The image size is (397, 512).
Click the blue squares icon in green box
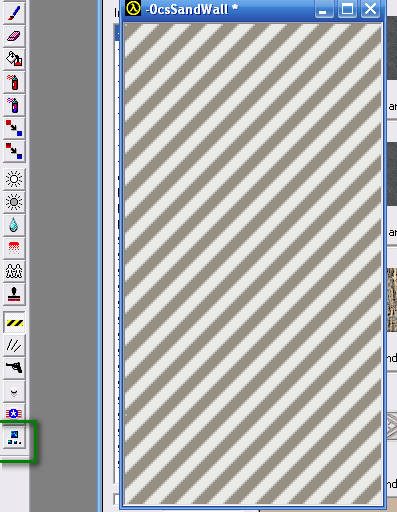click(14, 438)
